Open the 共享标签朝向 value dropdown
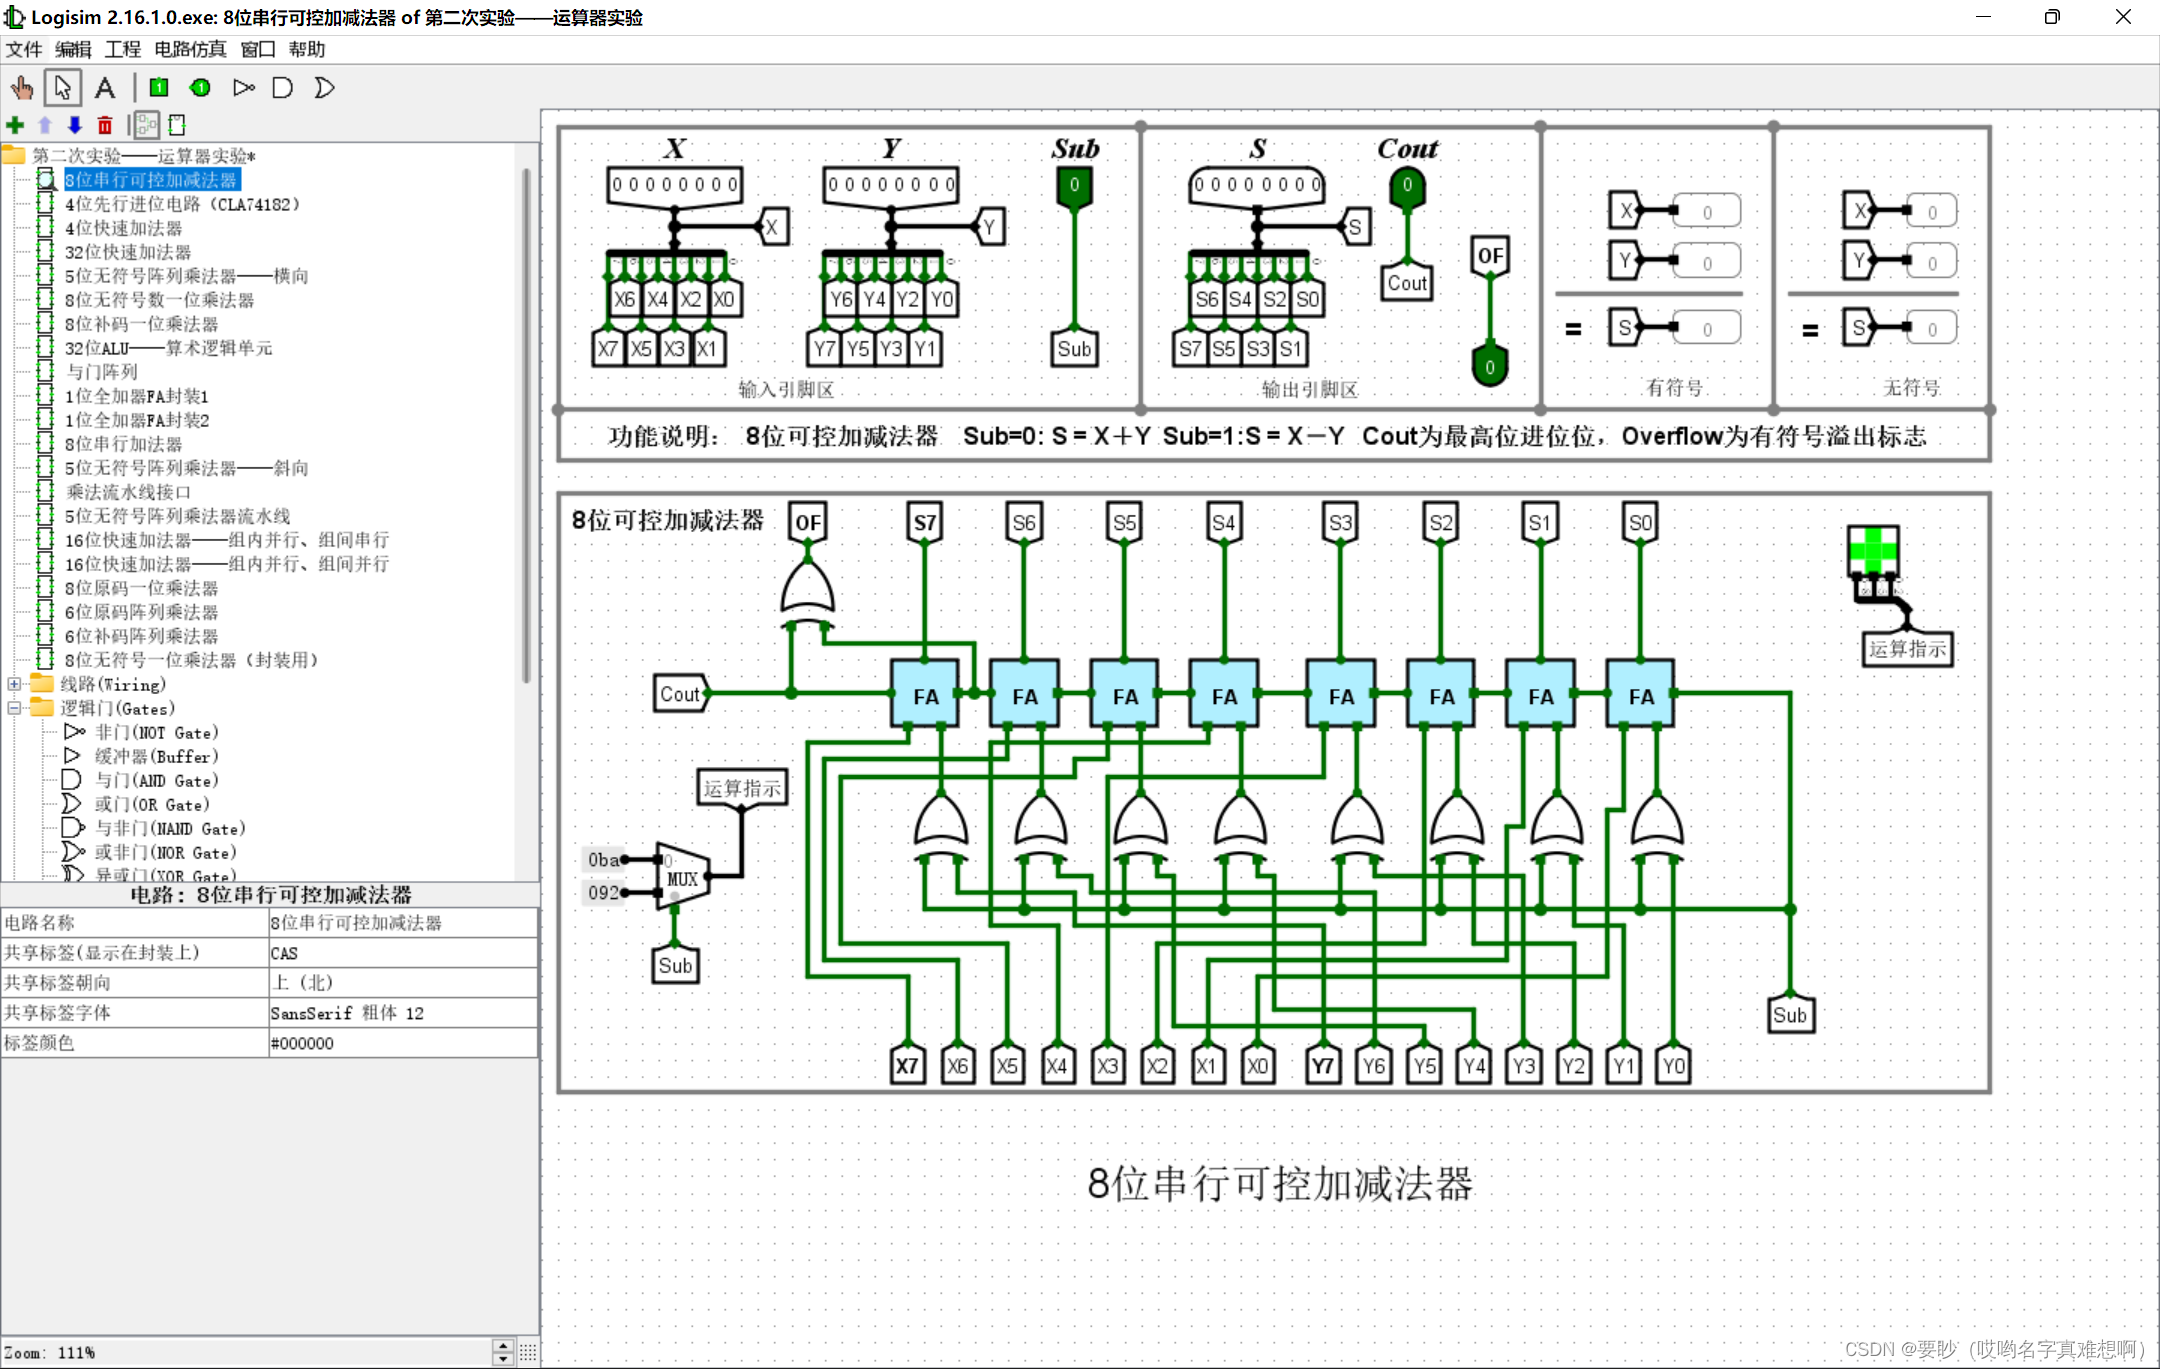Screen dimensions: 2160x1369 [402, 983]
